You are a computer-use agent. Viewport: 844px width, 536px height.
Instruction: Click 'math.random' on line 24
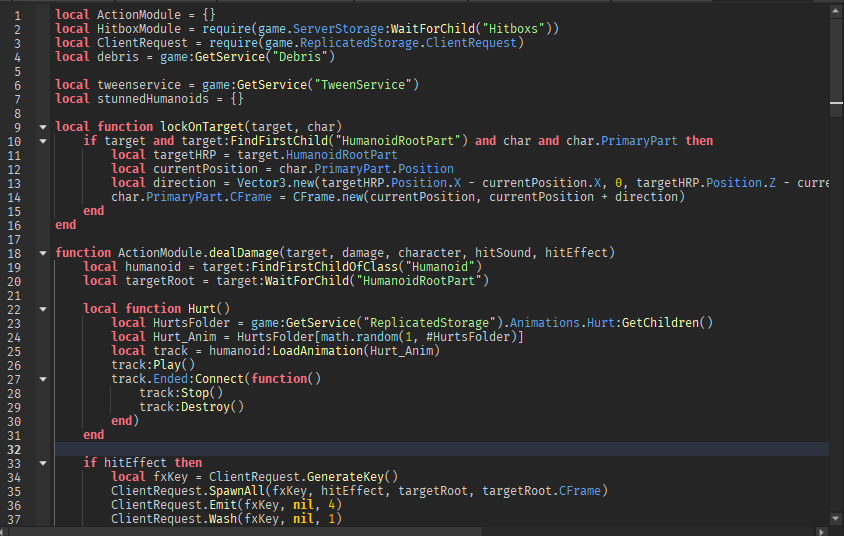coord(359,336)
